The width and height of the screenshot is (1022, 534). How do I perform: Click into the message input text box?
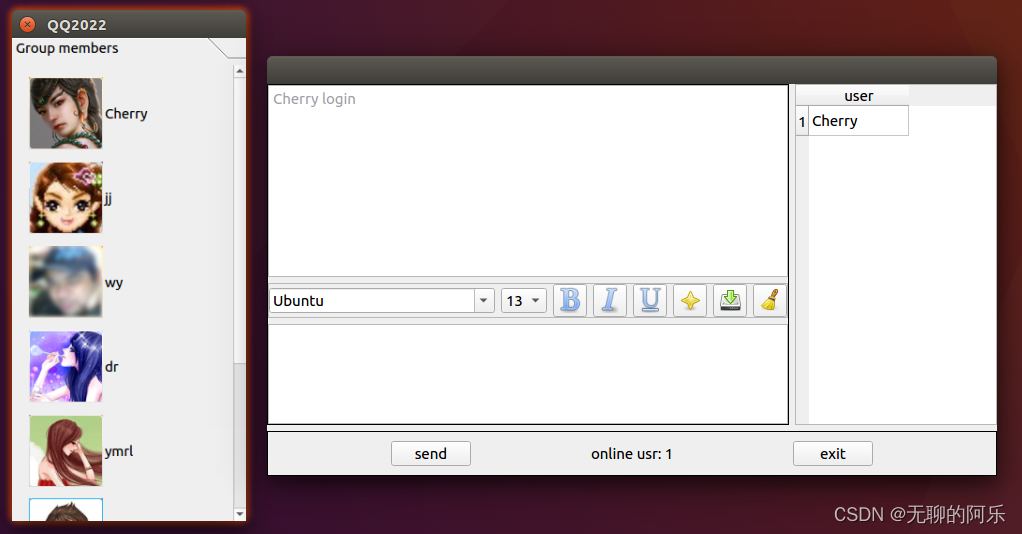[528, 374]
